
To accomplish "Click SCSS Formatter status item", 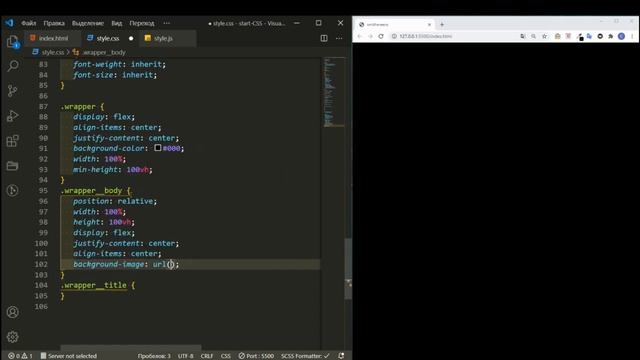I will [305, 356].
